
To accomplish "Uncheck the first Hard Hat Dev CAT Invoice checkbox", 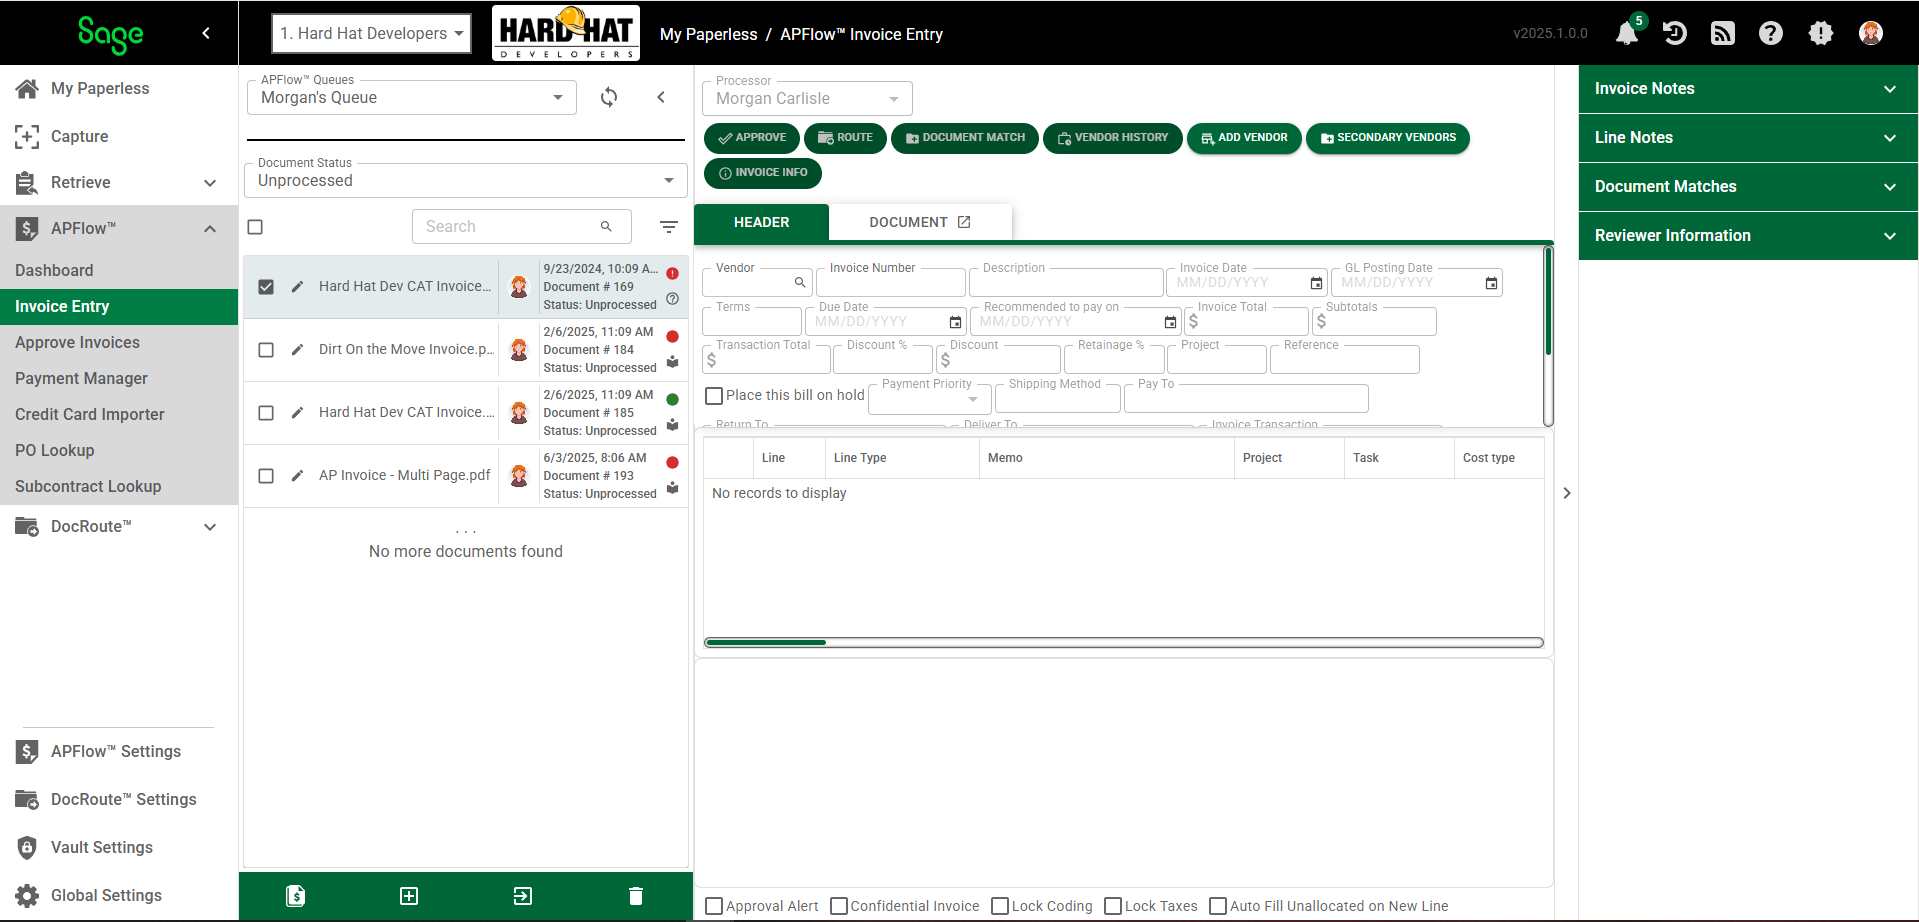I will coord(266,287).
